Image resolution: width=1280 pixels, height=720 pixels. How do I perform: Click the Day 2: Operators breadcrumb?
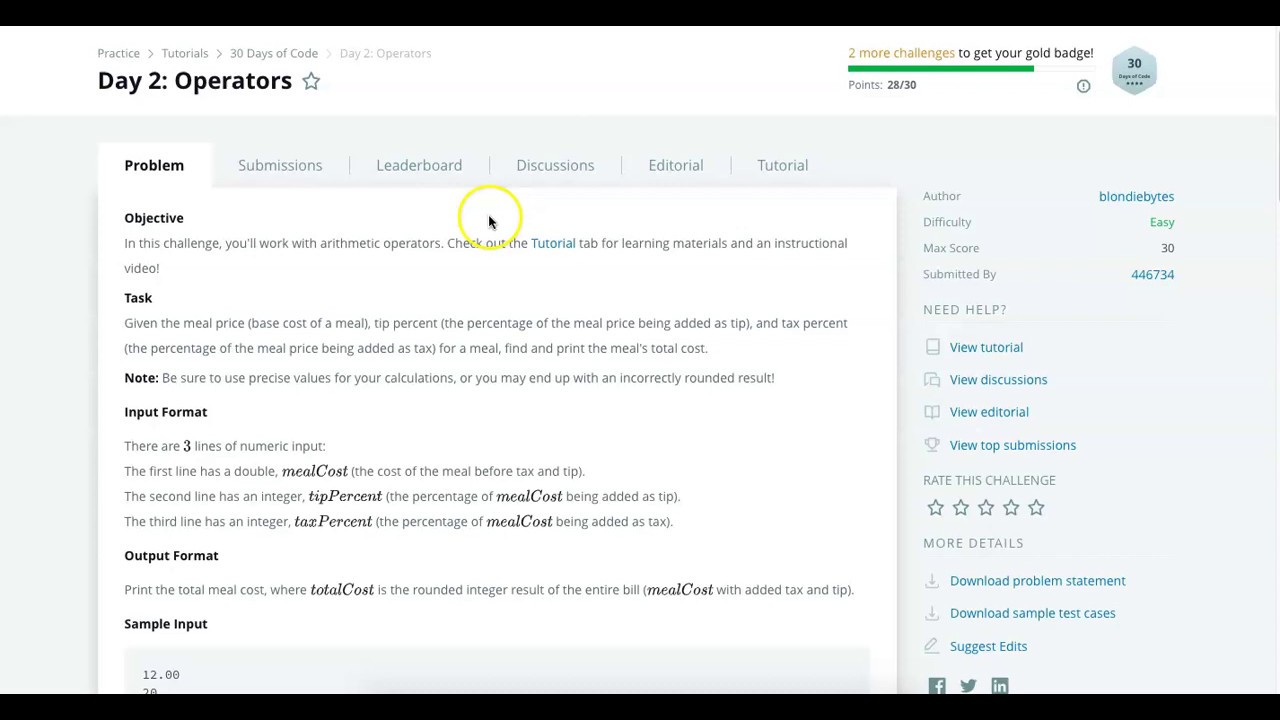(x=385, y=53)
